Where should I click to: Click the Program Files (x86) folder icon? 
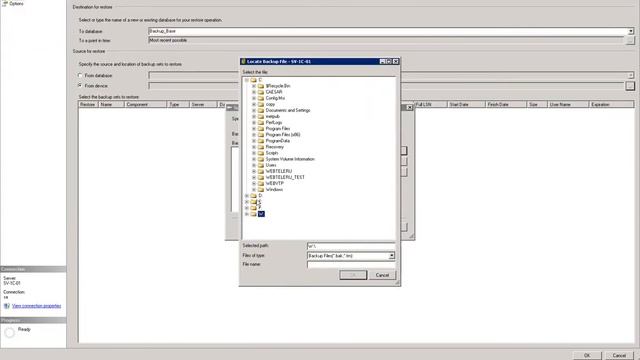pyautogui.click(x=261, y=135)
